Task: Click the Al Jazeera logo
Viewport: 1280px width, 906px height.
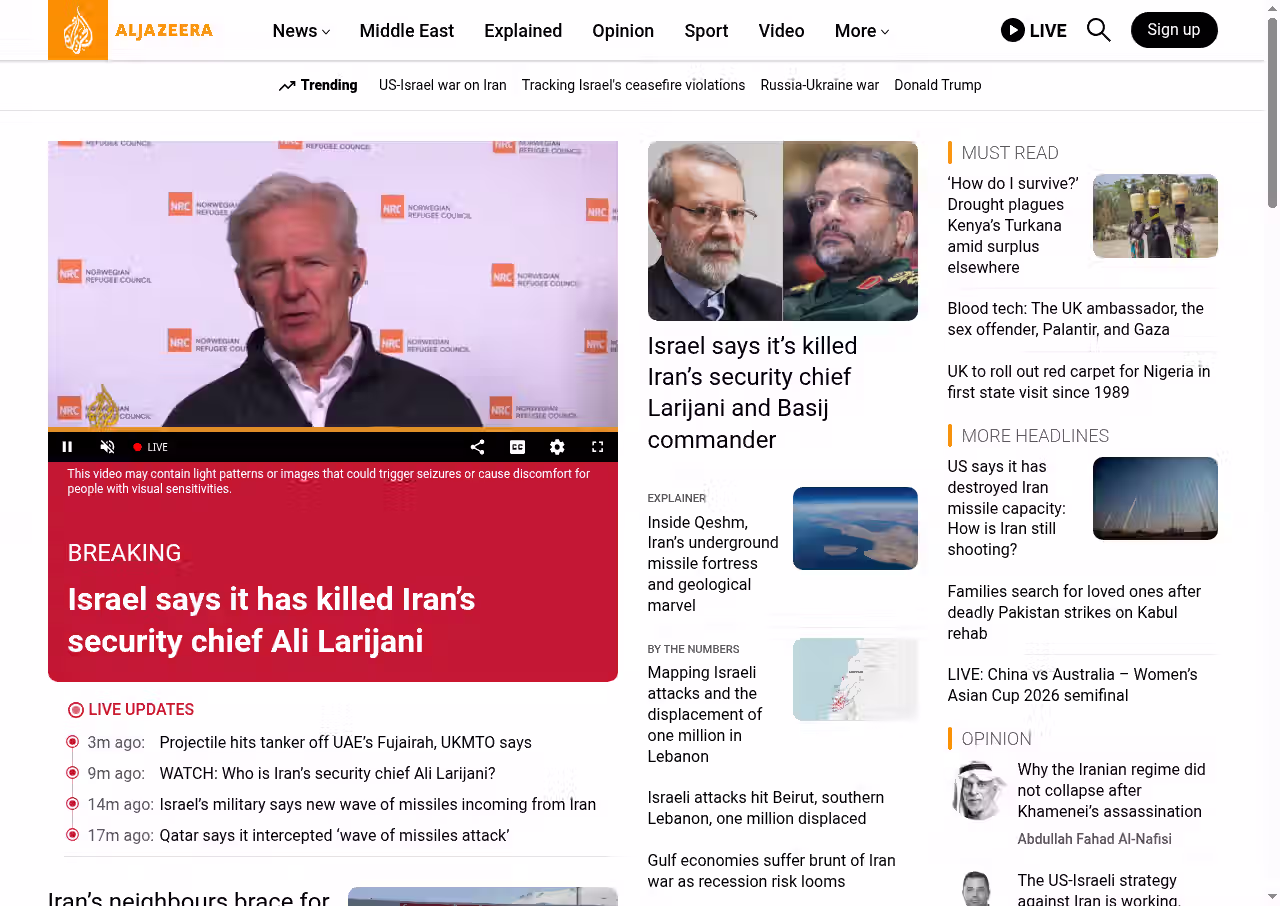Action: 131,30
